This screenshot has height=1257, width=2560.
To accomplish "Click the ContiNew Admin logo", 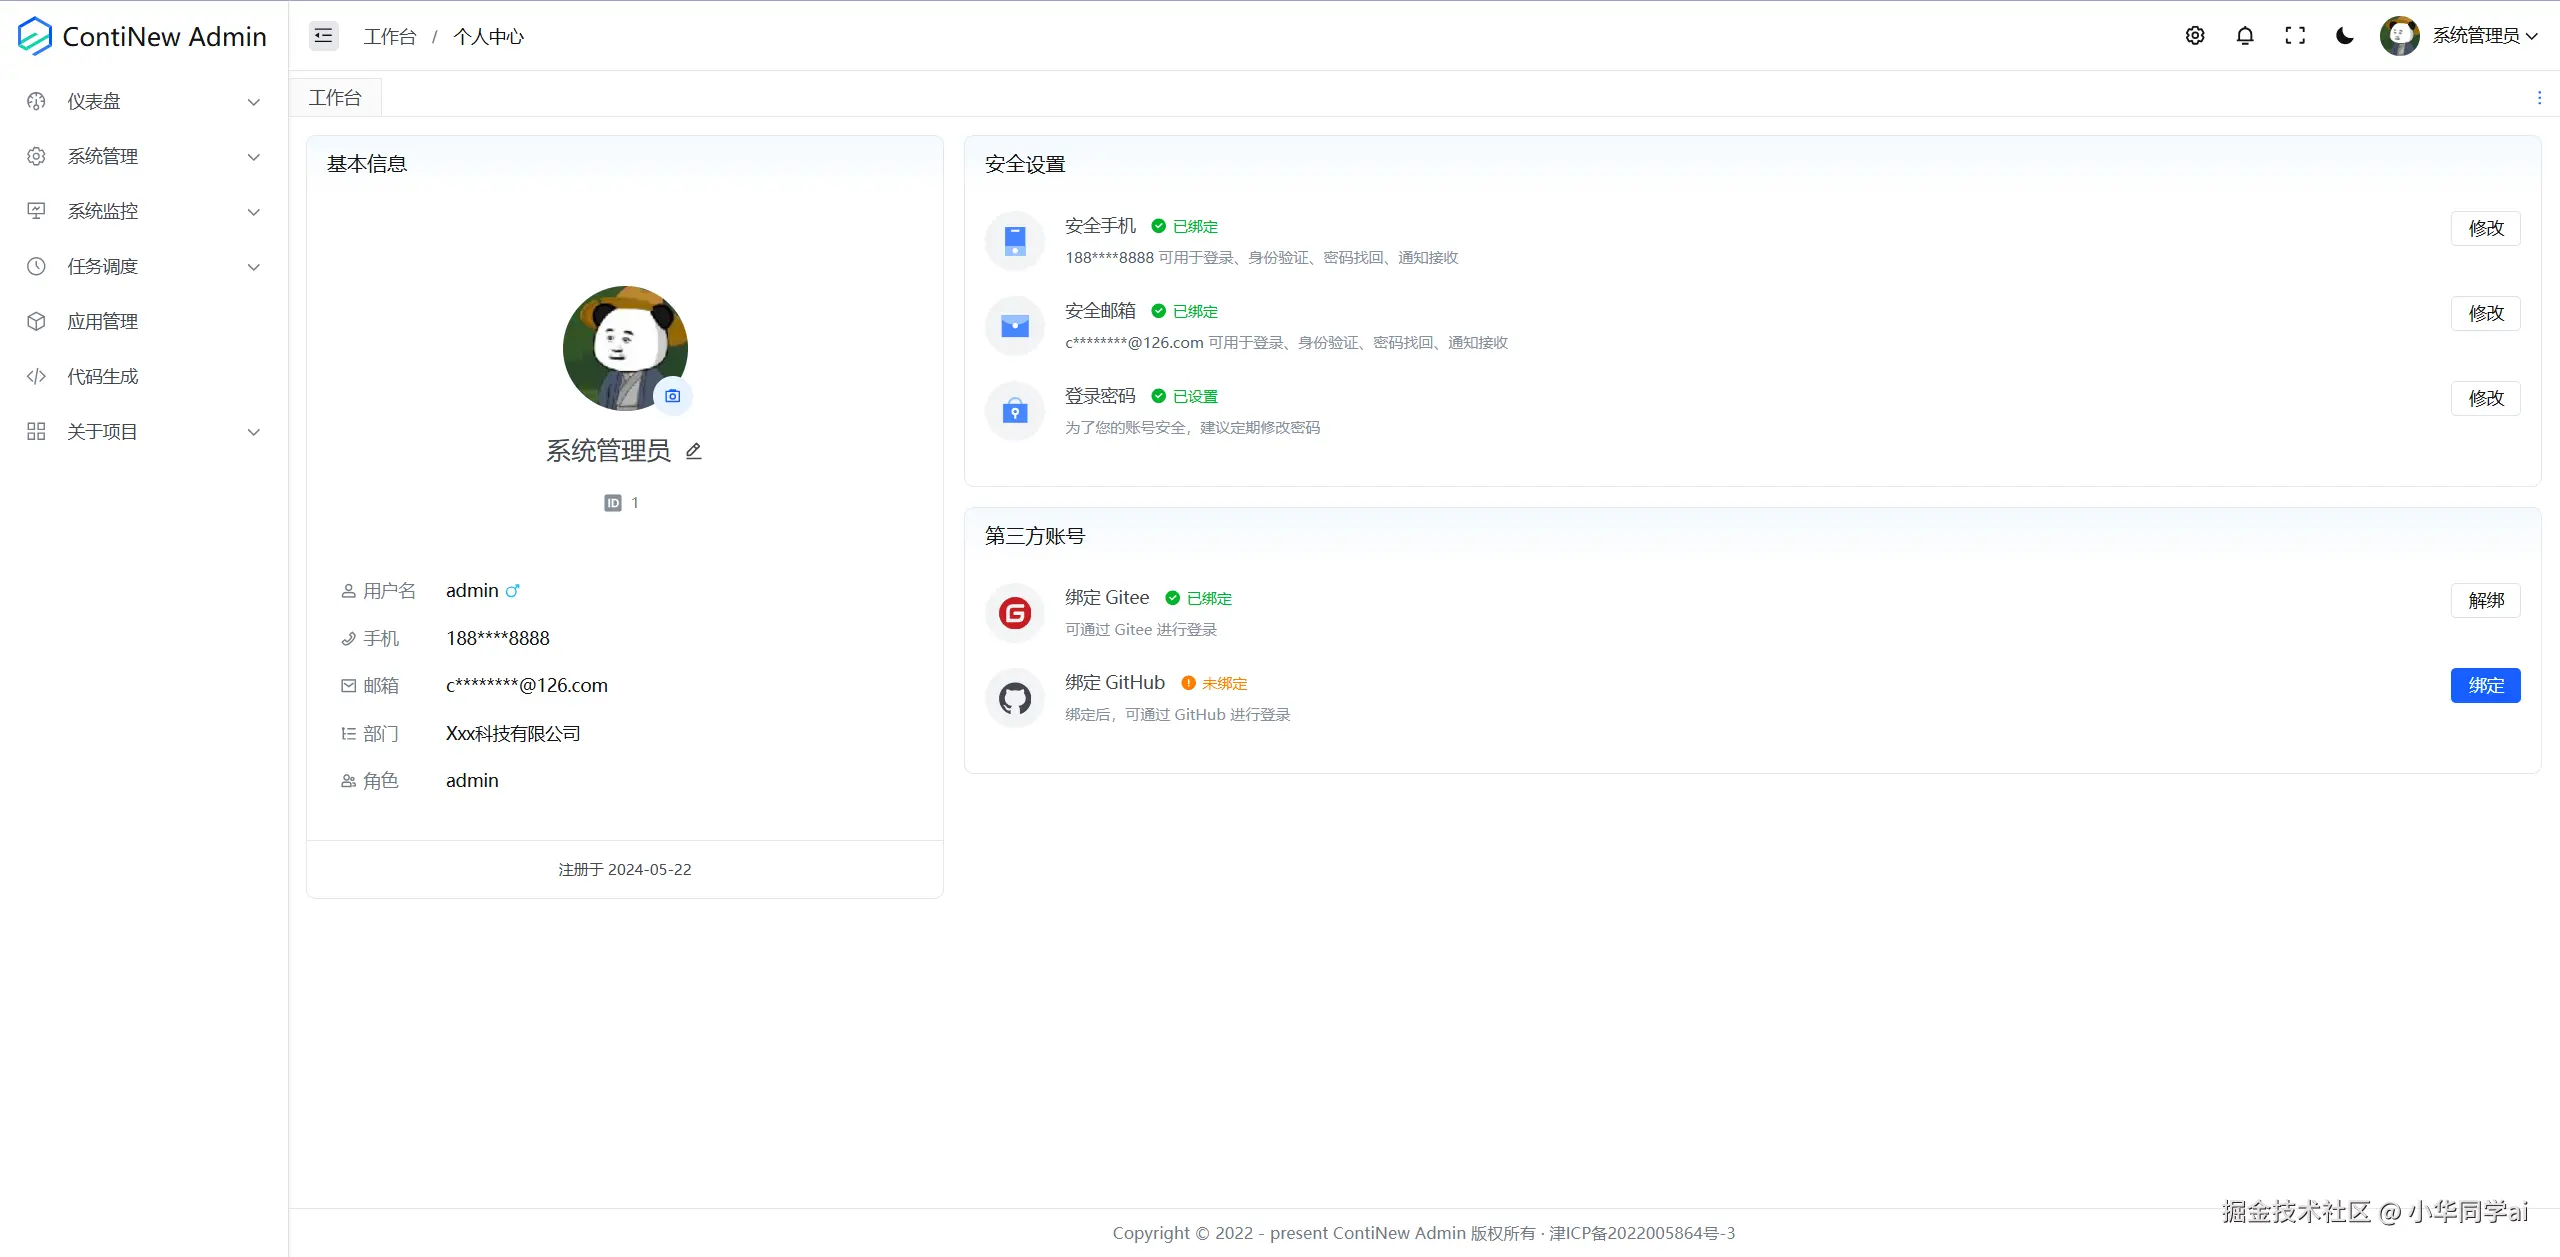I will [x=142, y=36].
